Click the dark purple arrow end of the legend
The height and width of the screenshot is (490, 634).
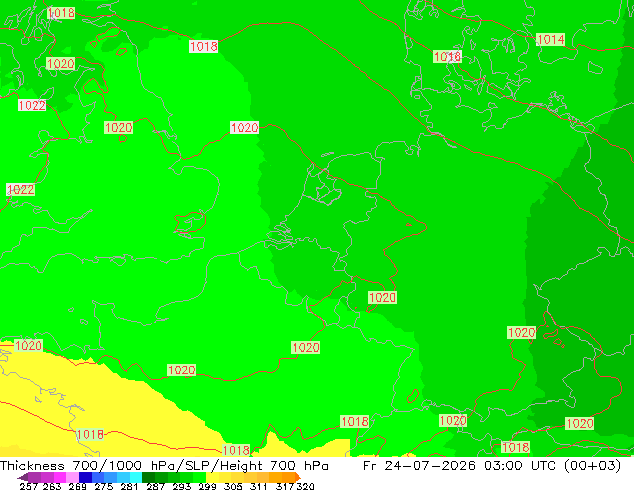coord(23,477)
